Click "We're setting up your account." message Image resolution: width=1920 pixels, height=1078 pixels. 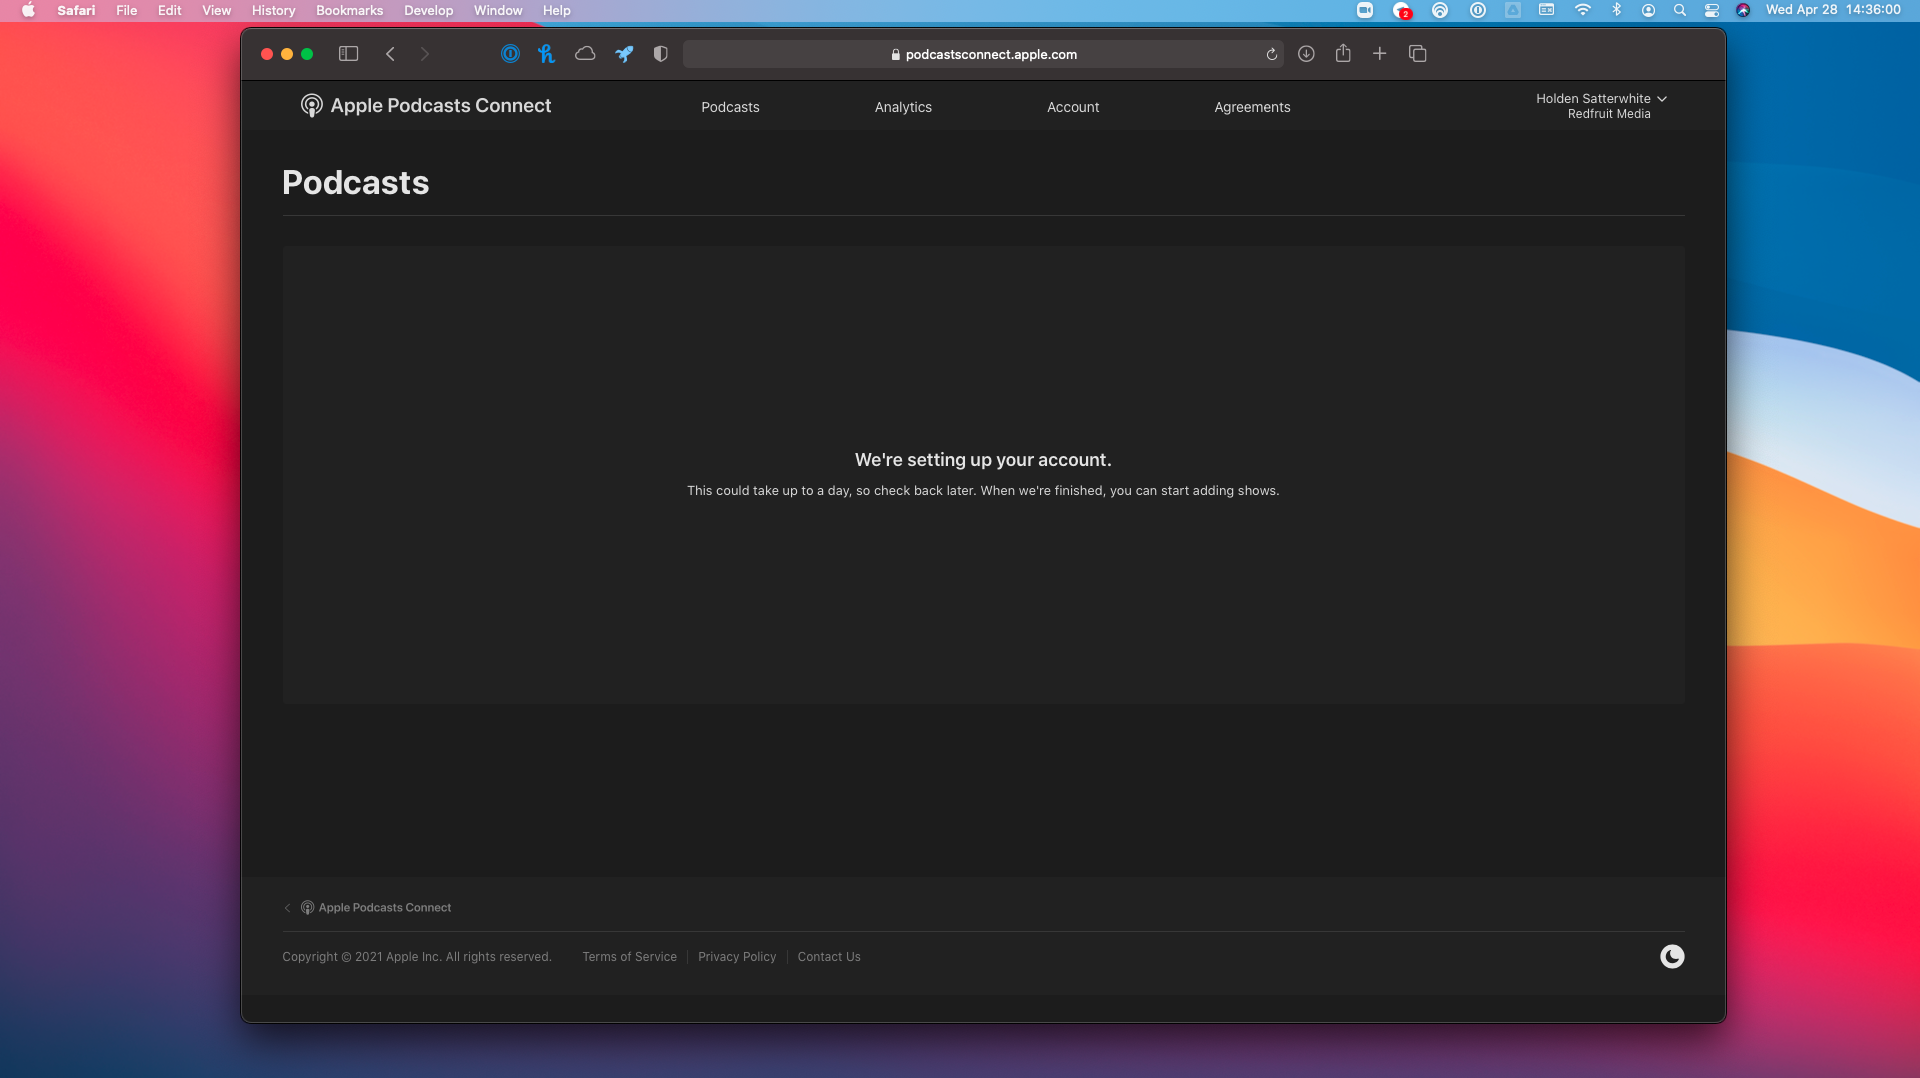[983, 460]
